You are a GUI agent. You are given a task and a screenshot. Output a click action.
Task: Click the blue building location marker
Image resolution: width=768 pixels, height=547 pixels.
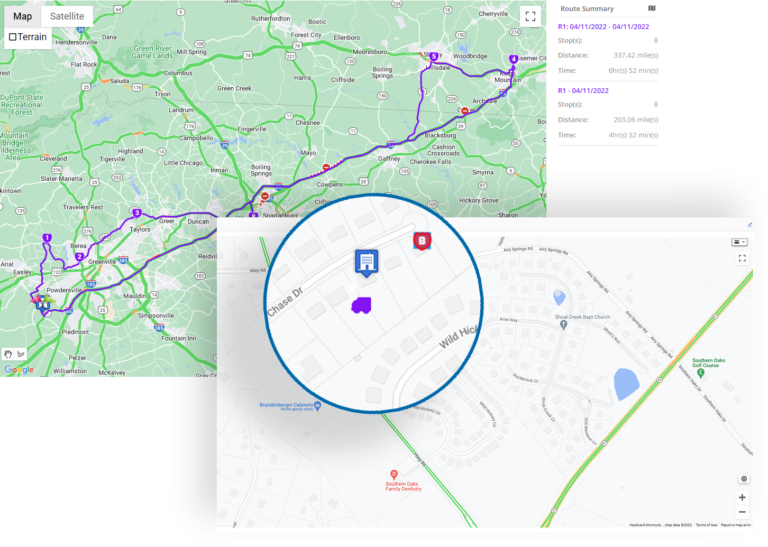click(x=367, y=262)
